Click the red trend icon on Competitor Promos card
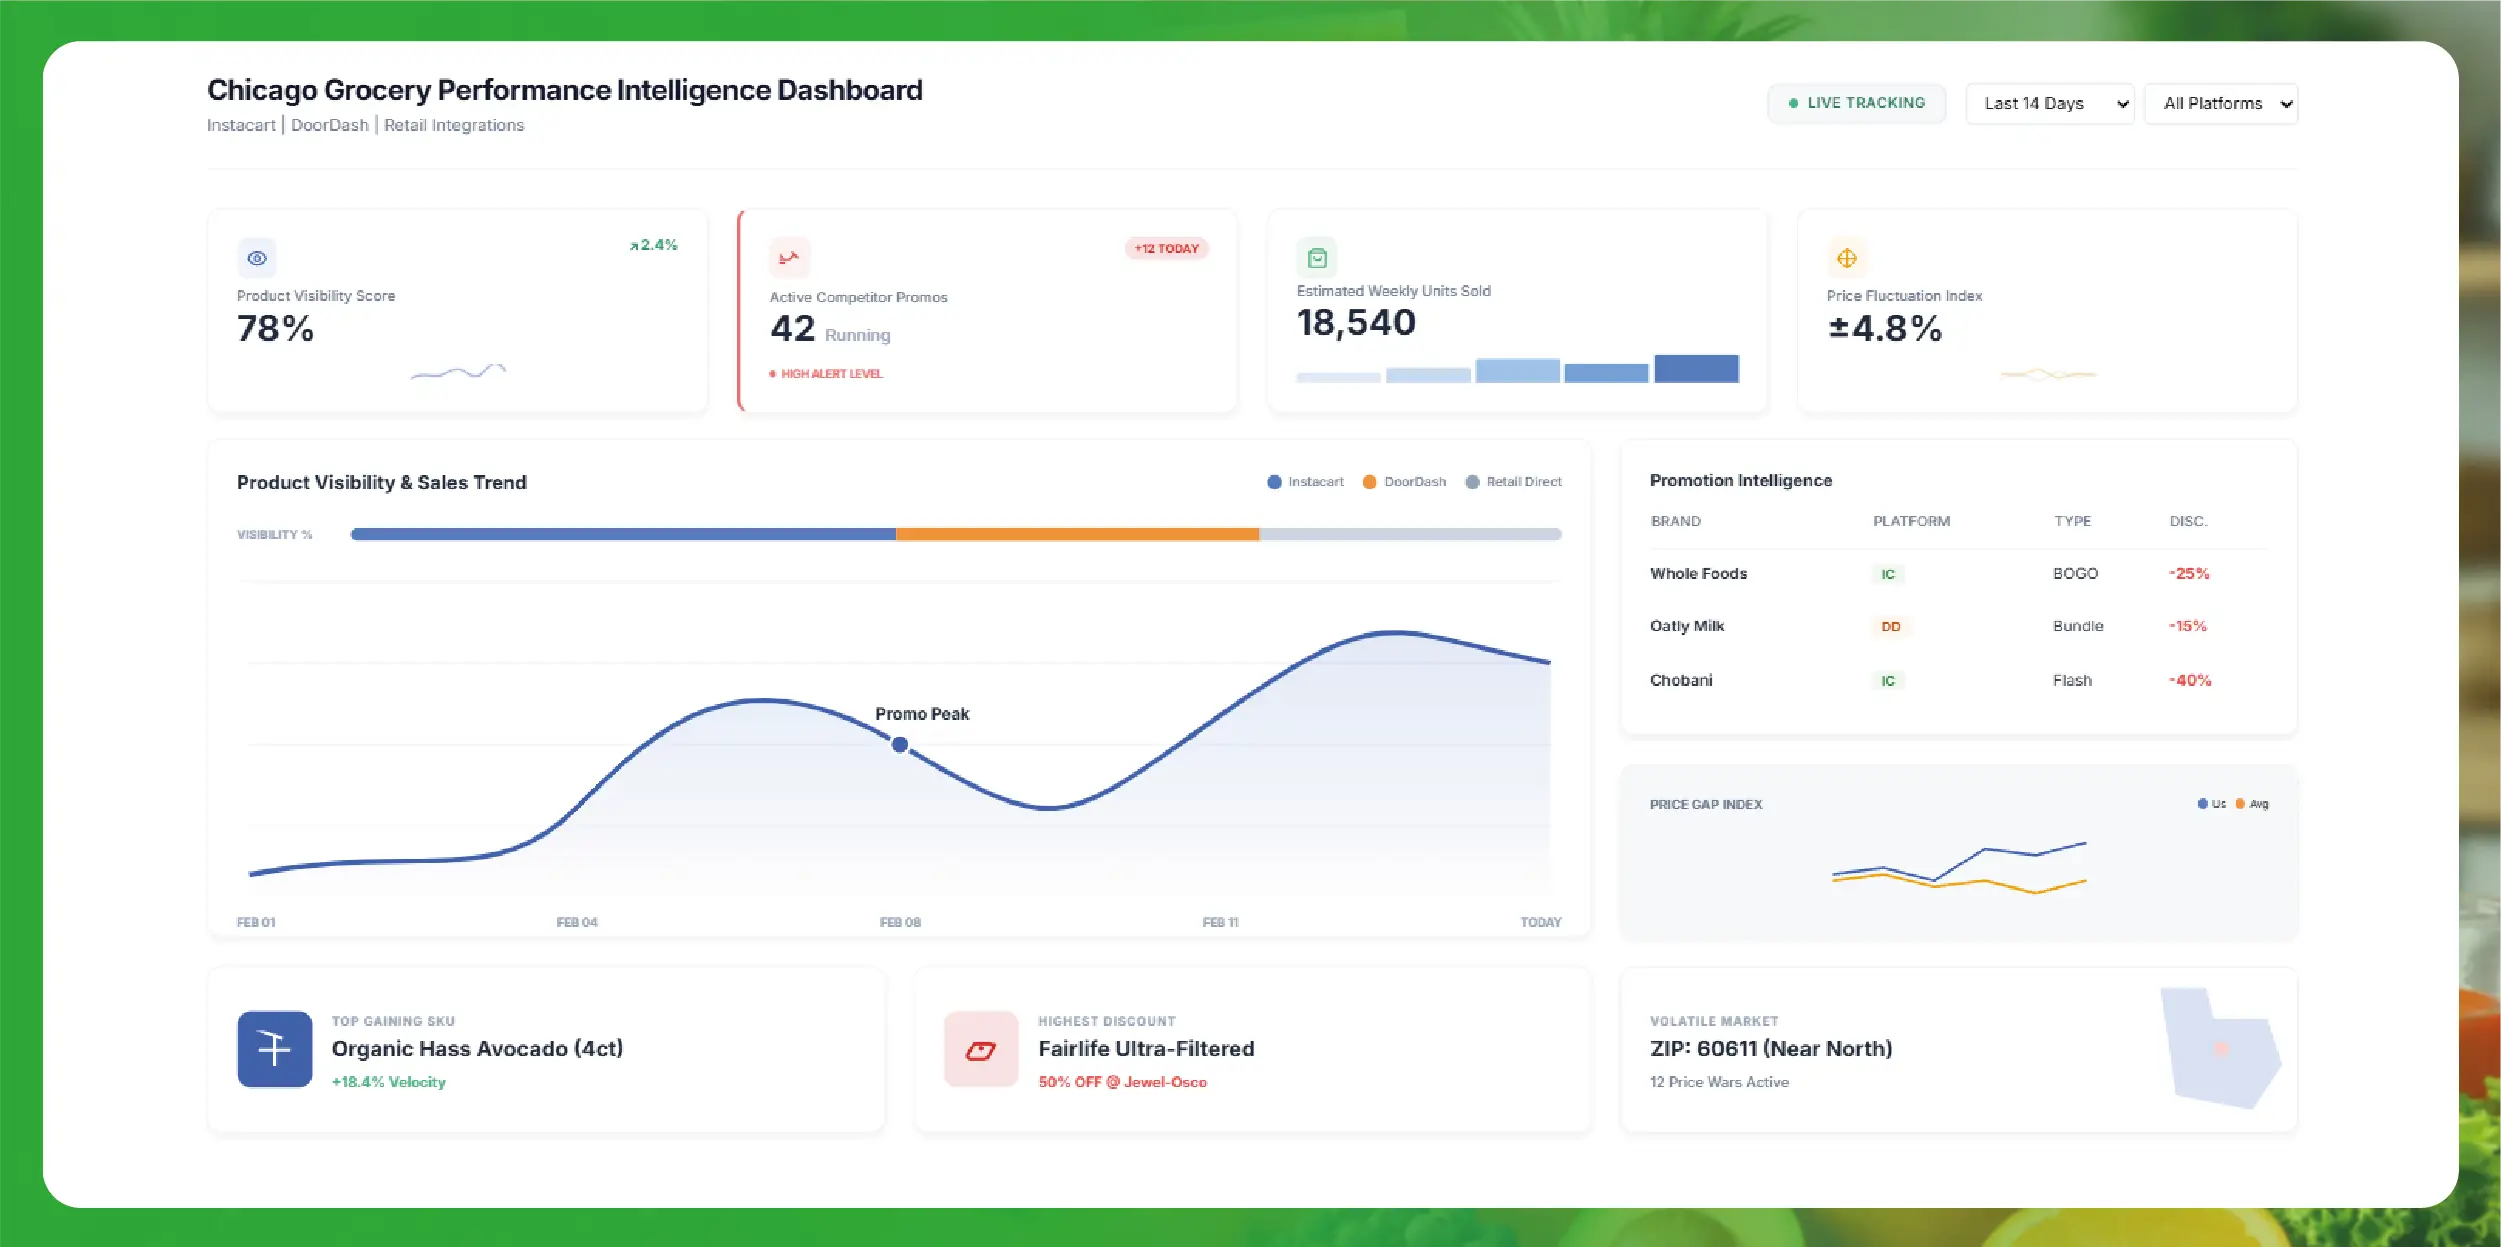 (789, 258)
